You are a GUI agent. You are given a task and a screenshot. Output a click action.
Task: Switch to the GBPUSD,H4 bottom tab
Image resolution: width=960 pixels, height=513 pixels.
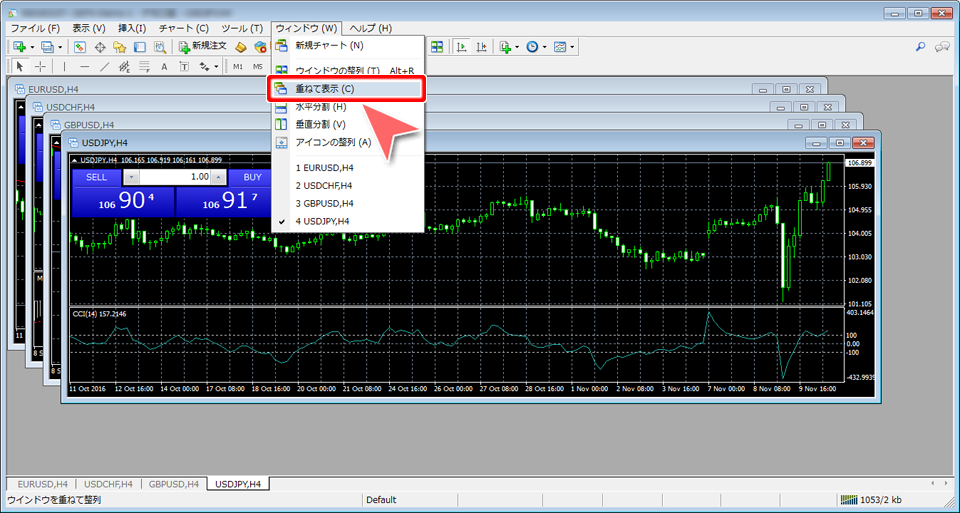(174, 484)
